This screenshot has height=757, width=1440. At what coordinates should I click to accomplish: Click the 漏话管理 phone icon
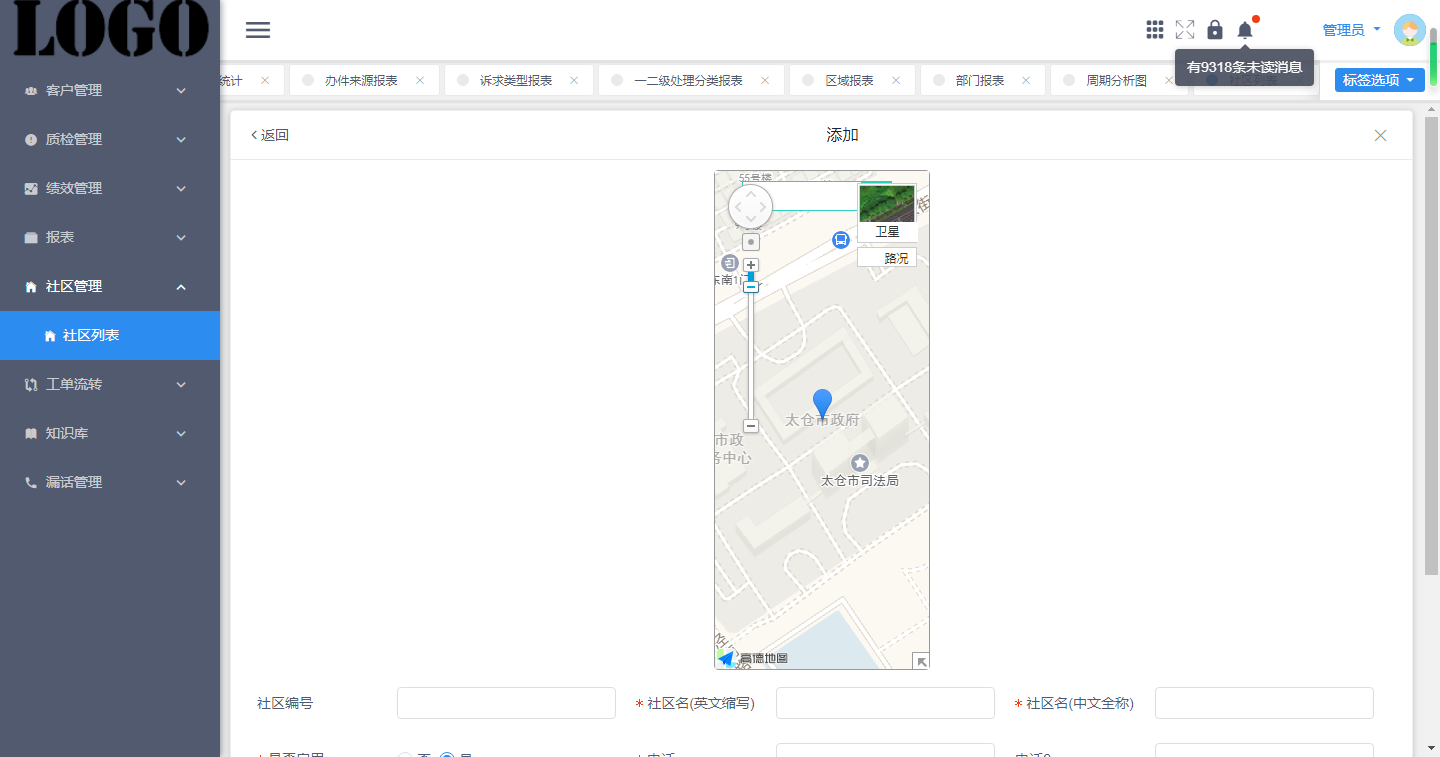tap(31, 483)
